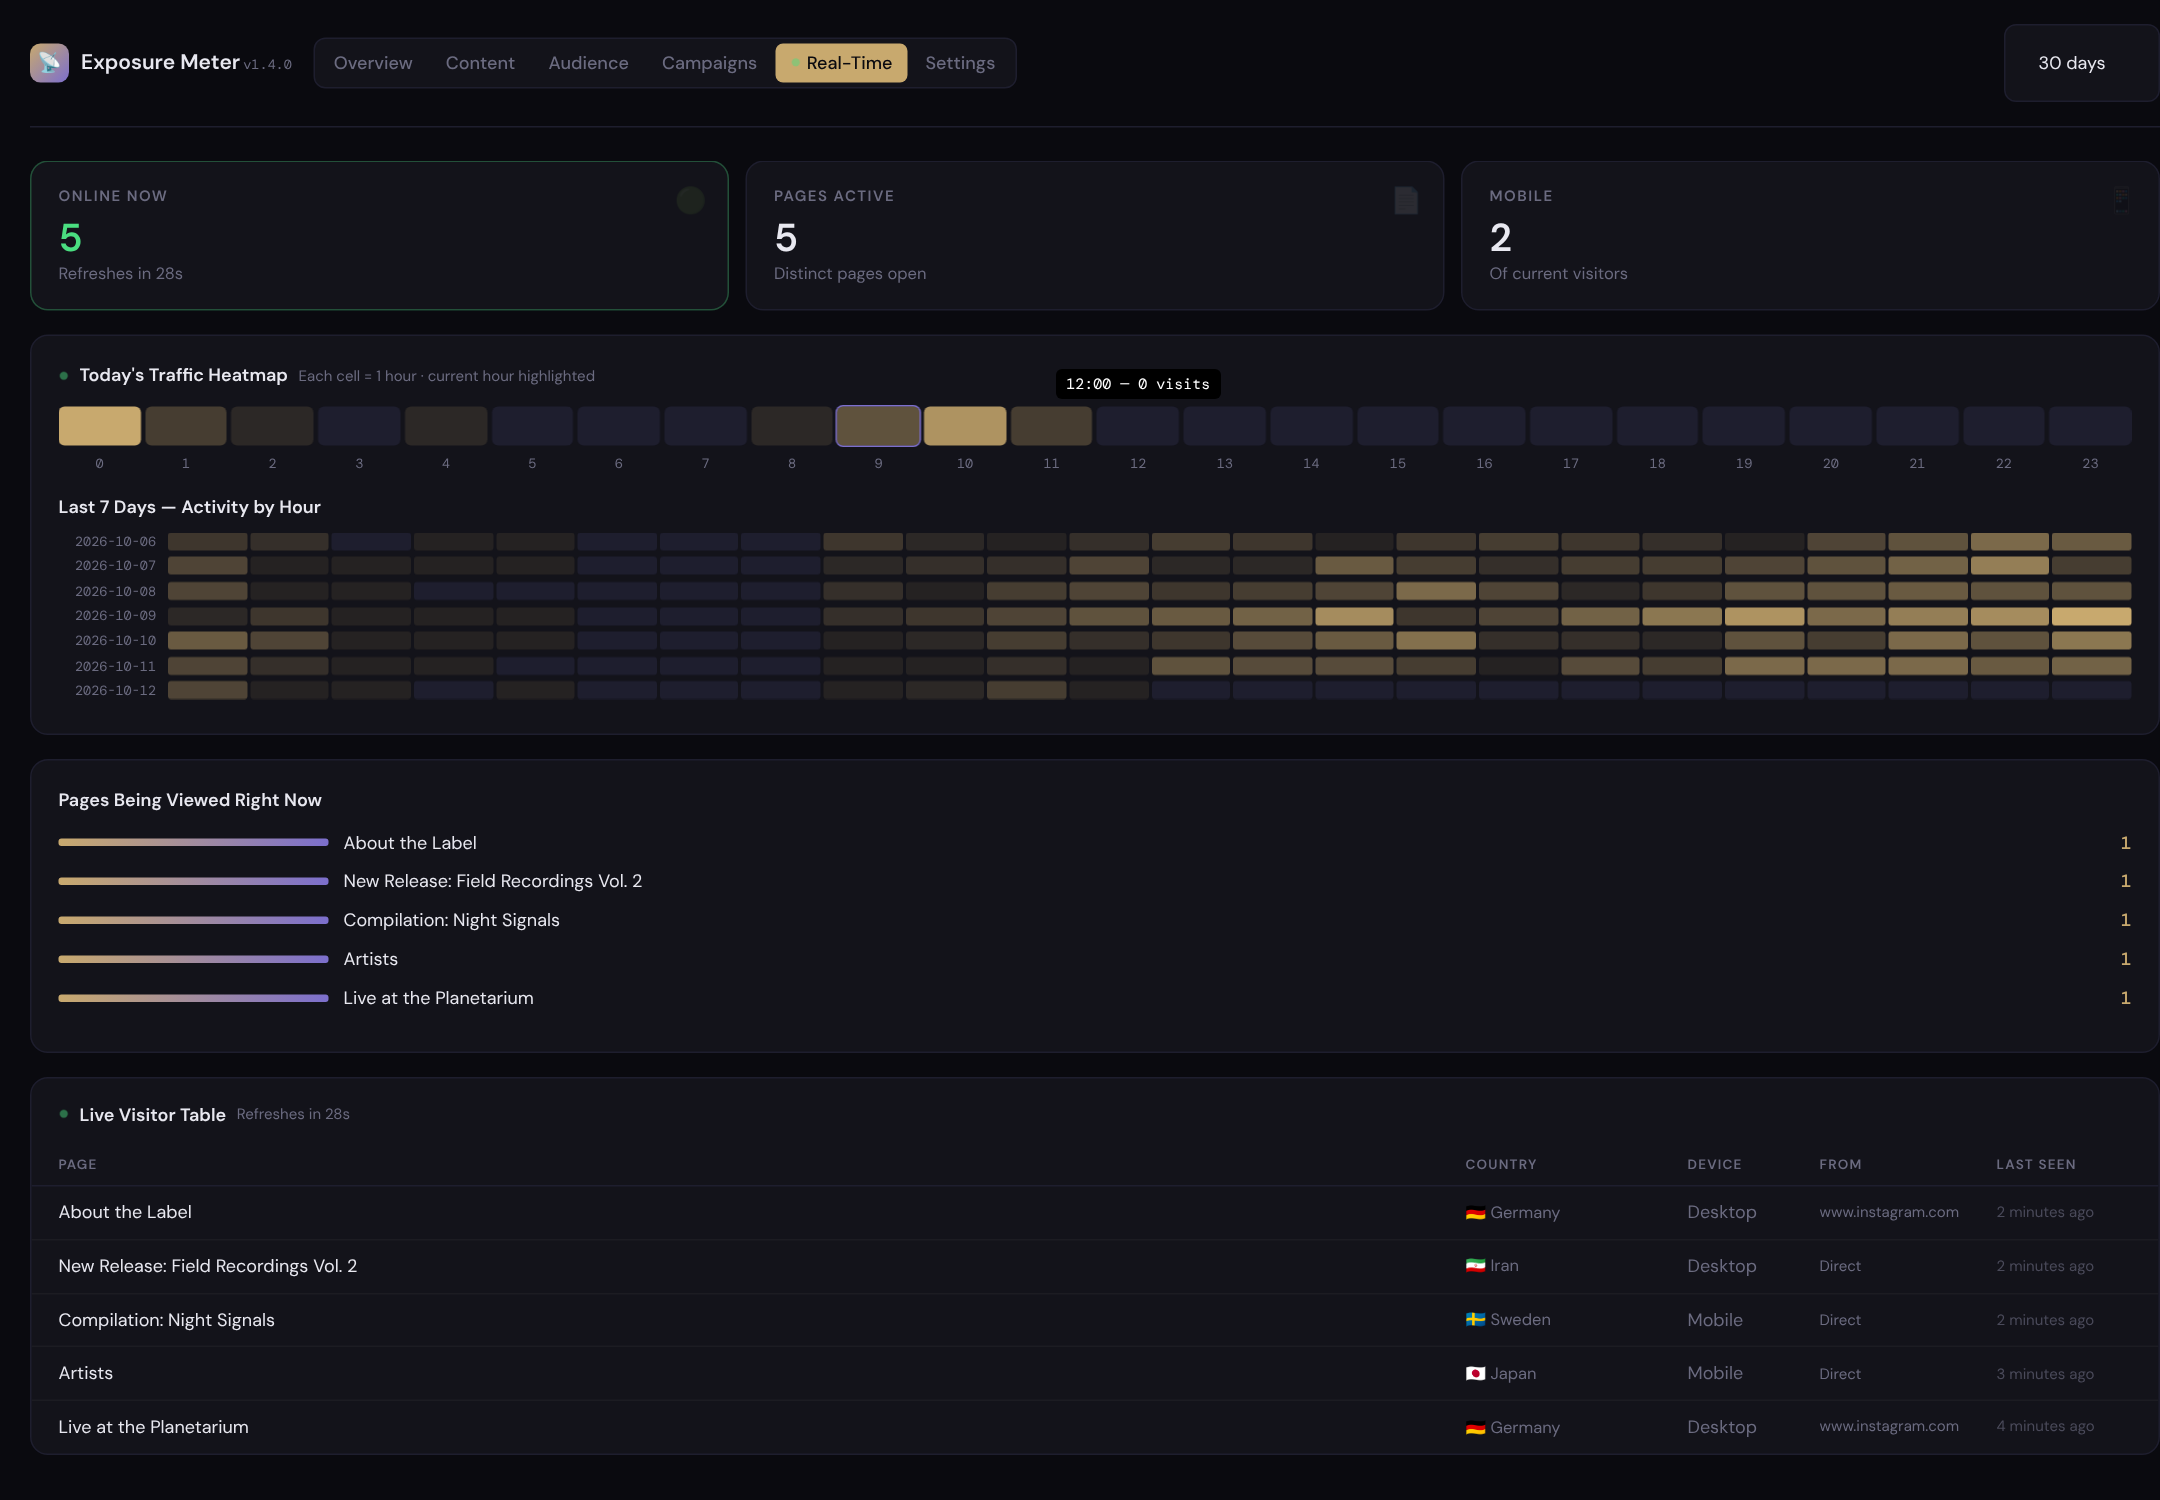Click the '12:00 – 0 visits' tooltip
The image size is (2160, 1500).
tap(1138, 384)
